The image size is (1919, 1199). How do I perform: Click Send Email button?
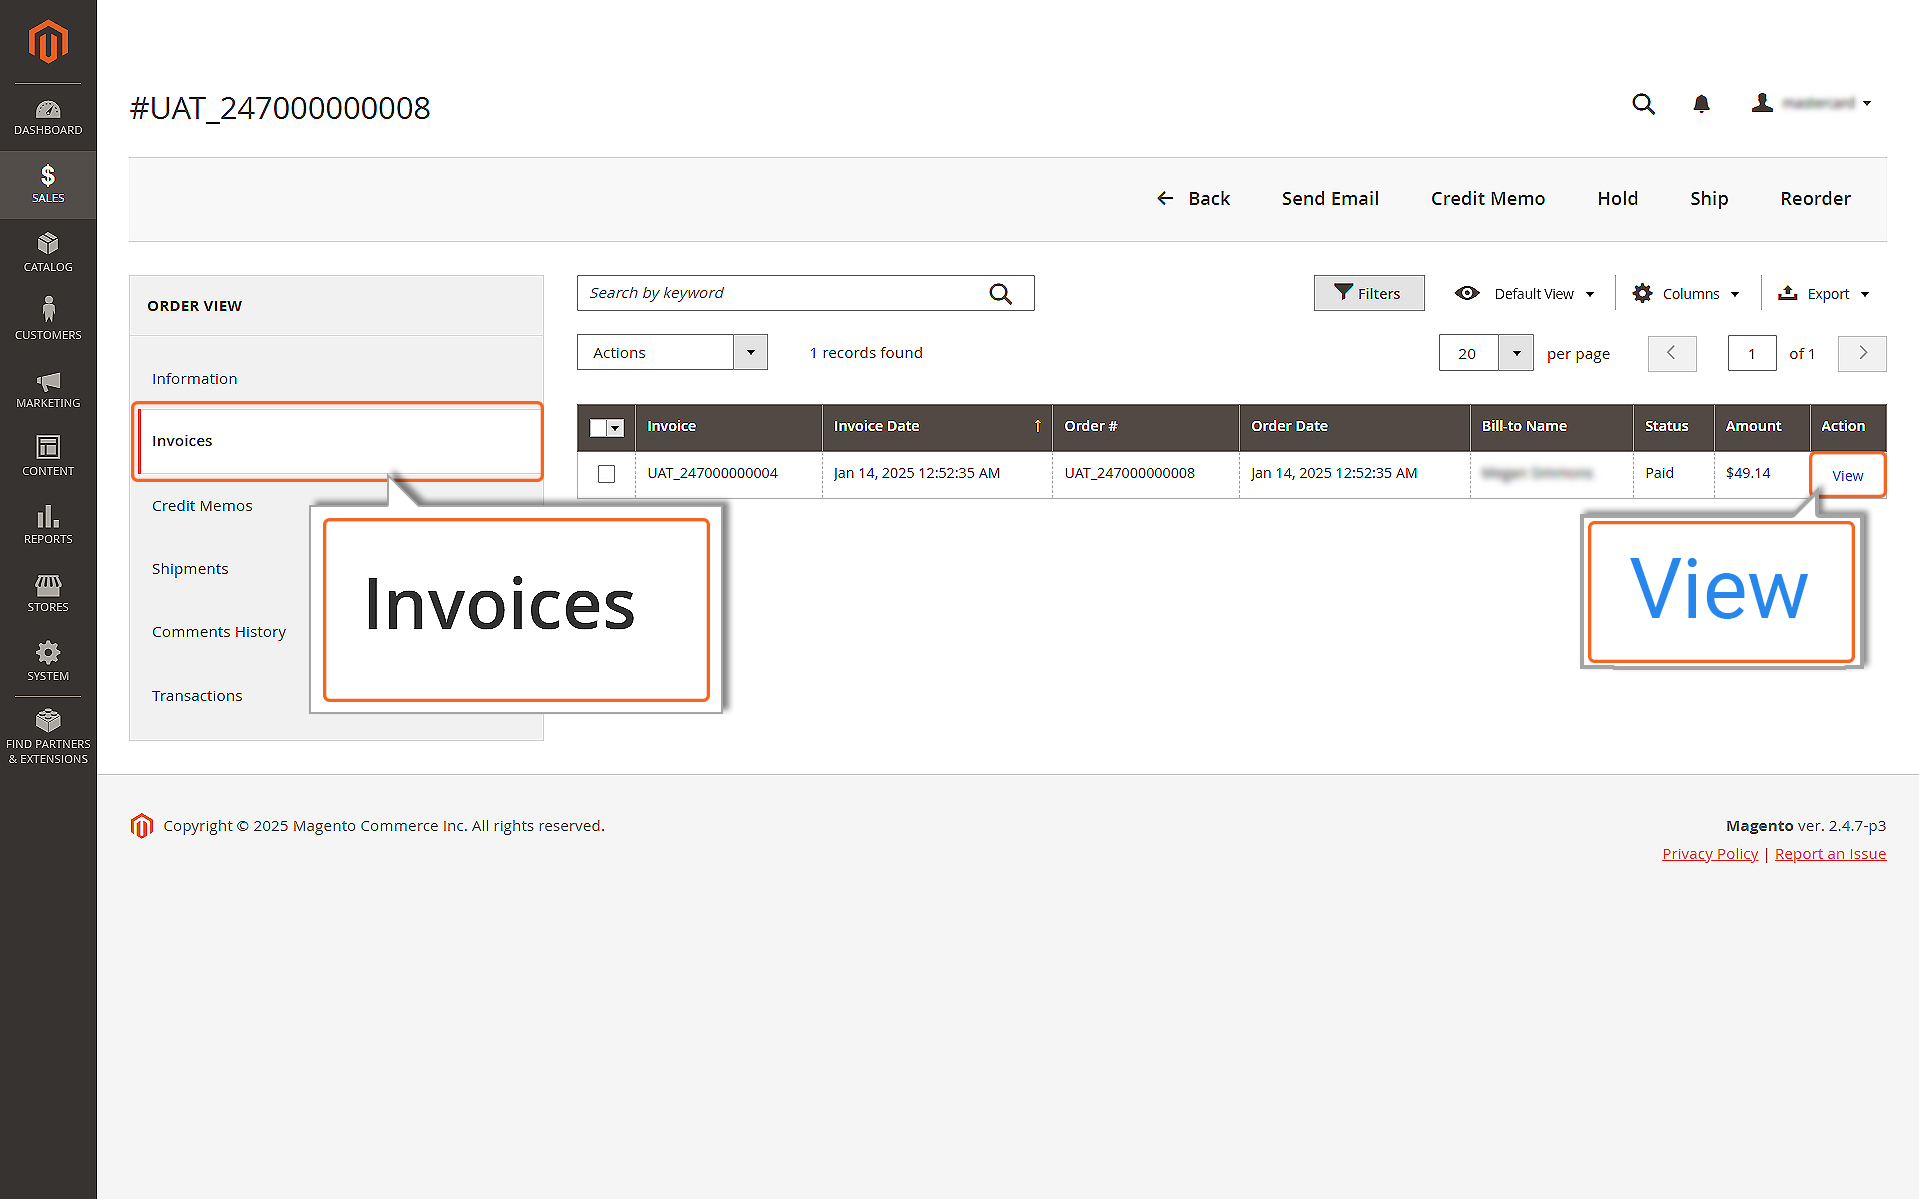click(1330, 198)
